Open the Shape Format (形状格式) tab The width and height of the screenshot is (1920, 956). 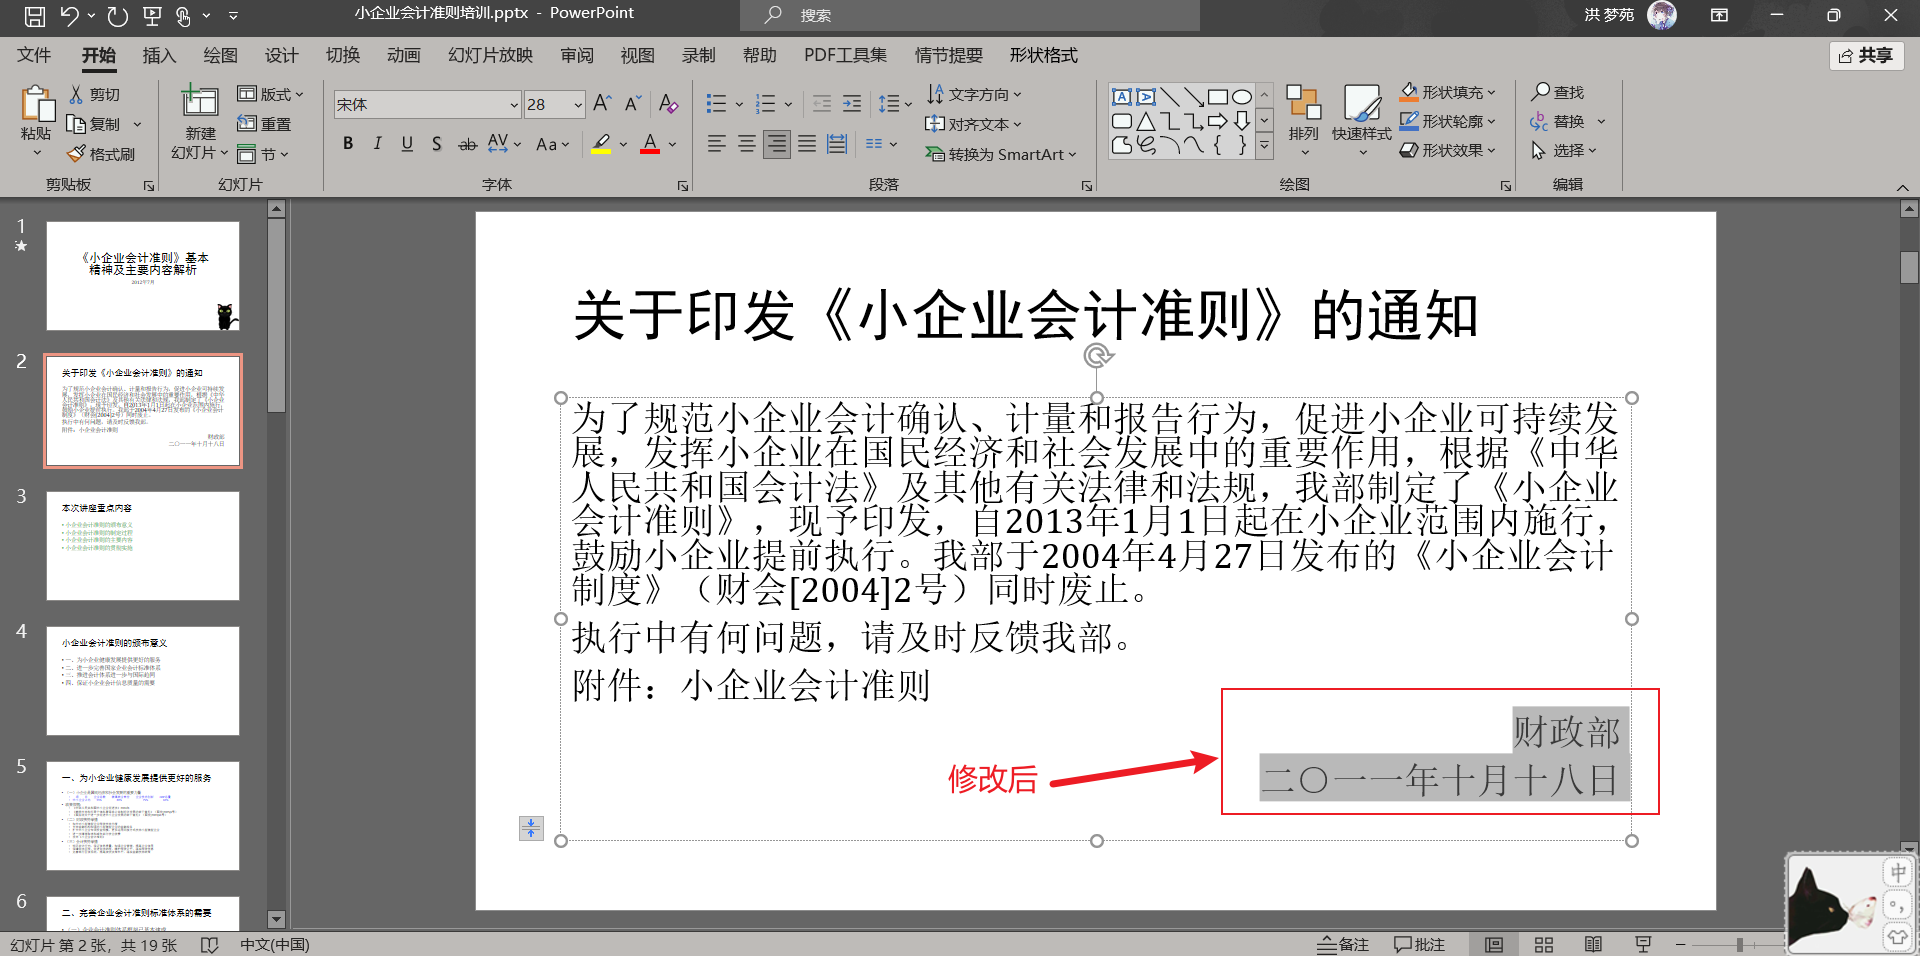click(1044, 55)
